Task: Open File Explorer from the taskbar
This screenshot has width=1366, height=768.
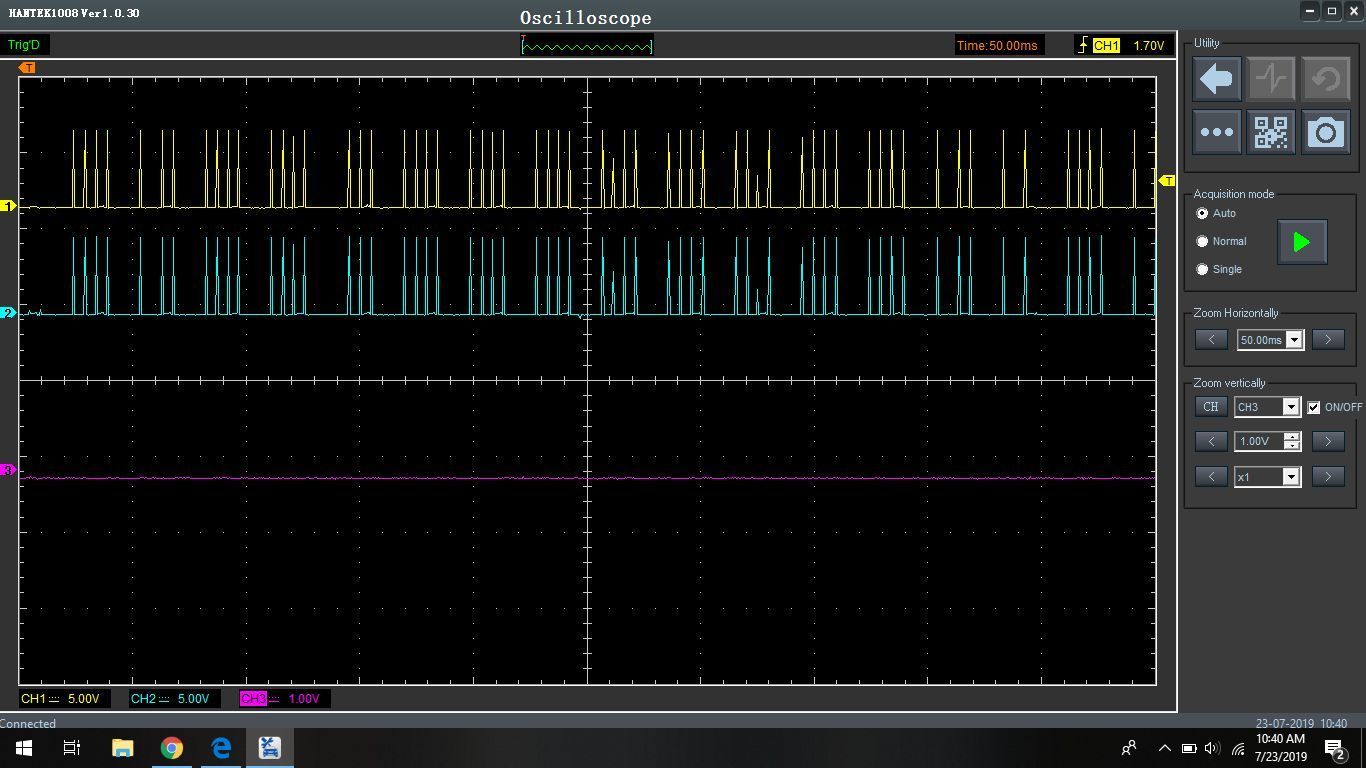Action: (x=122, y=748)
